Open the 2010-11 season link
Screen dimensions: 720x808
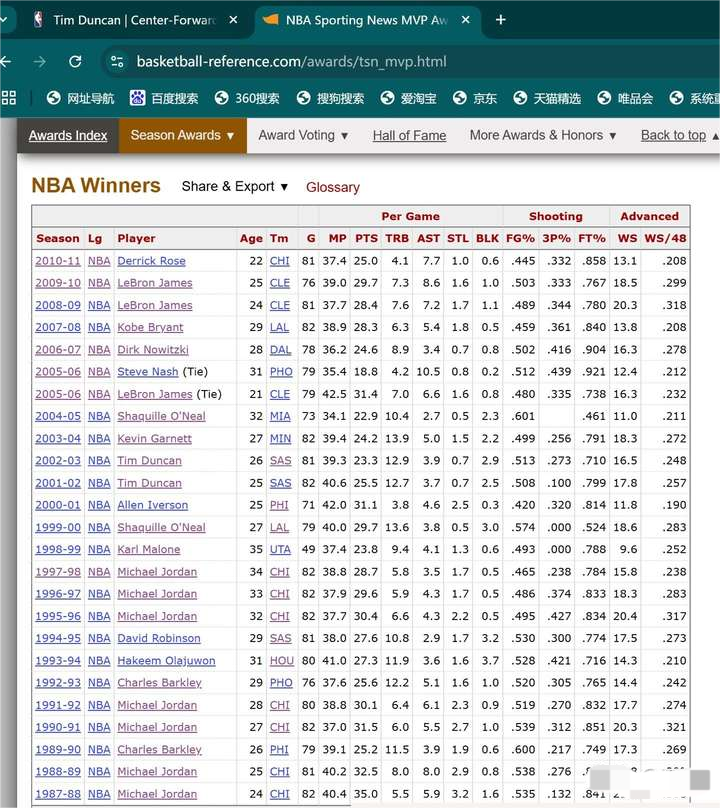tap(58, 261)
